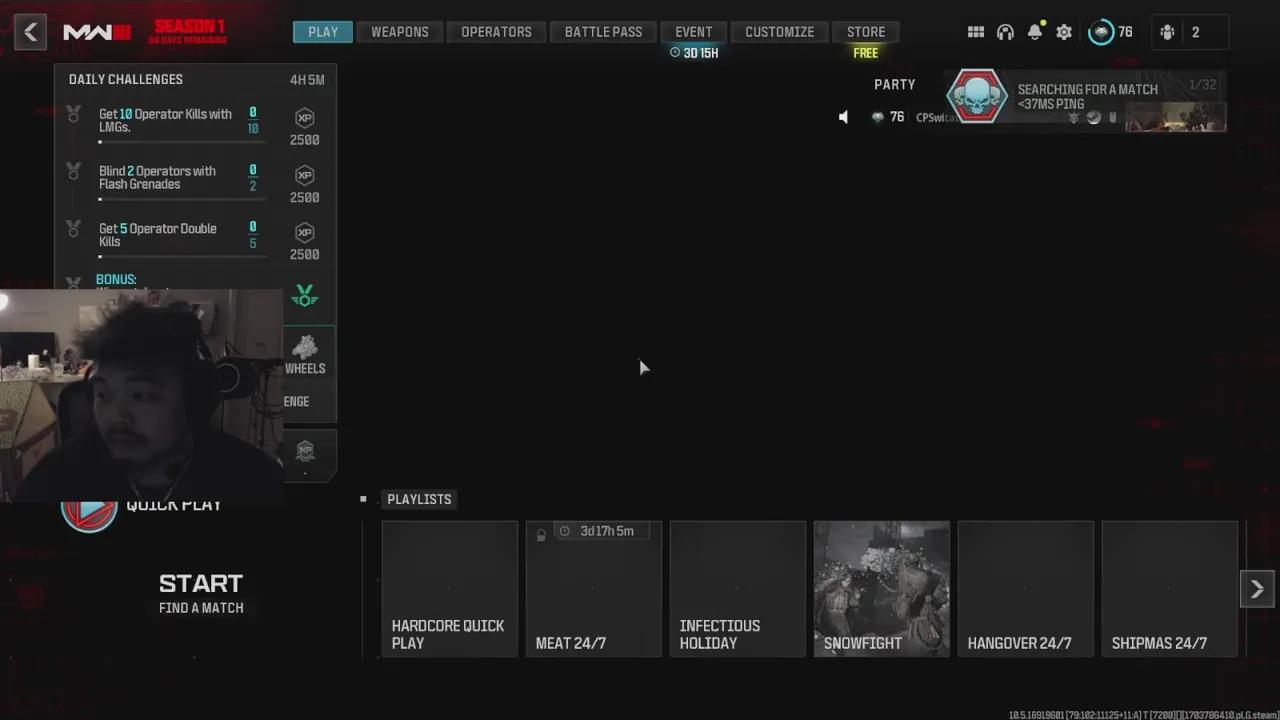Click the skull matchmaking emblem
Screen dimensions: 1280x720
[x=977, y=97]
